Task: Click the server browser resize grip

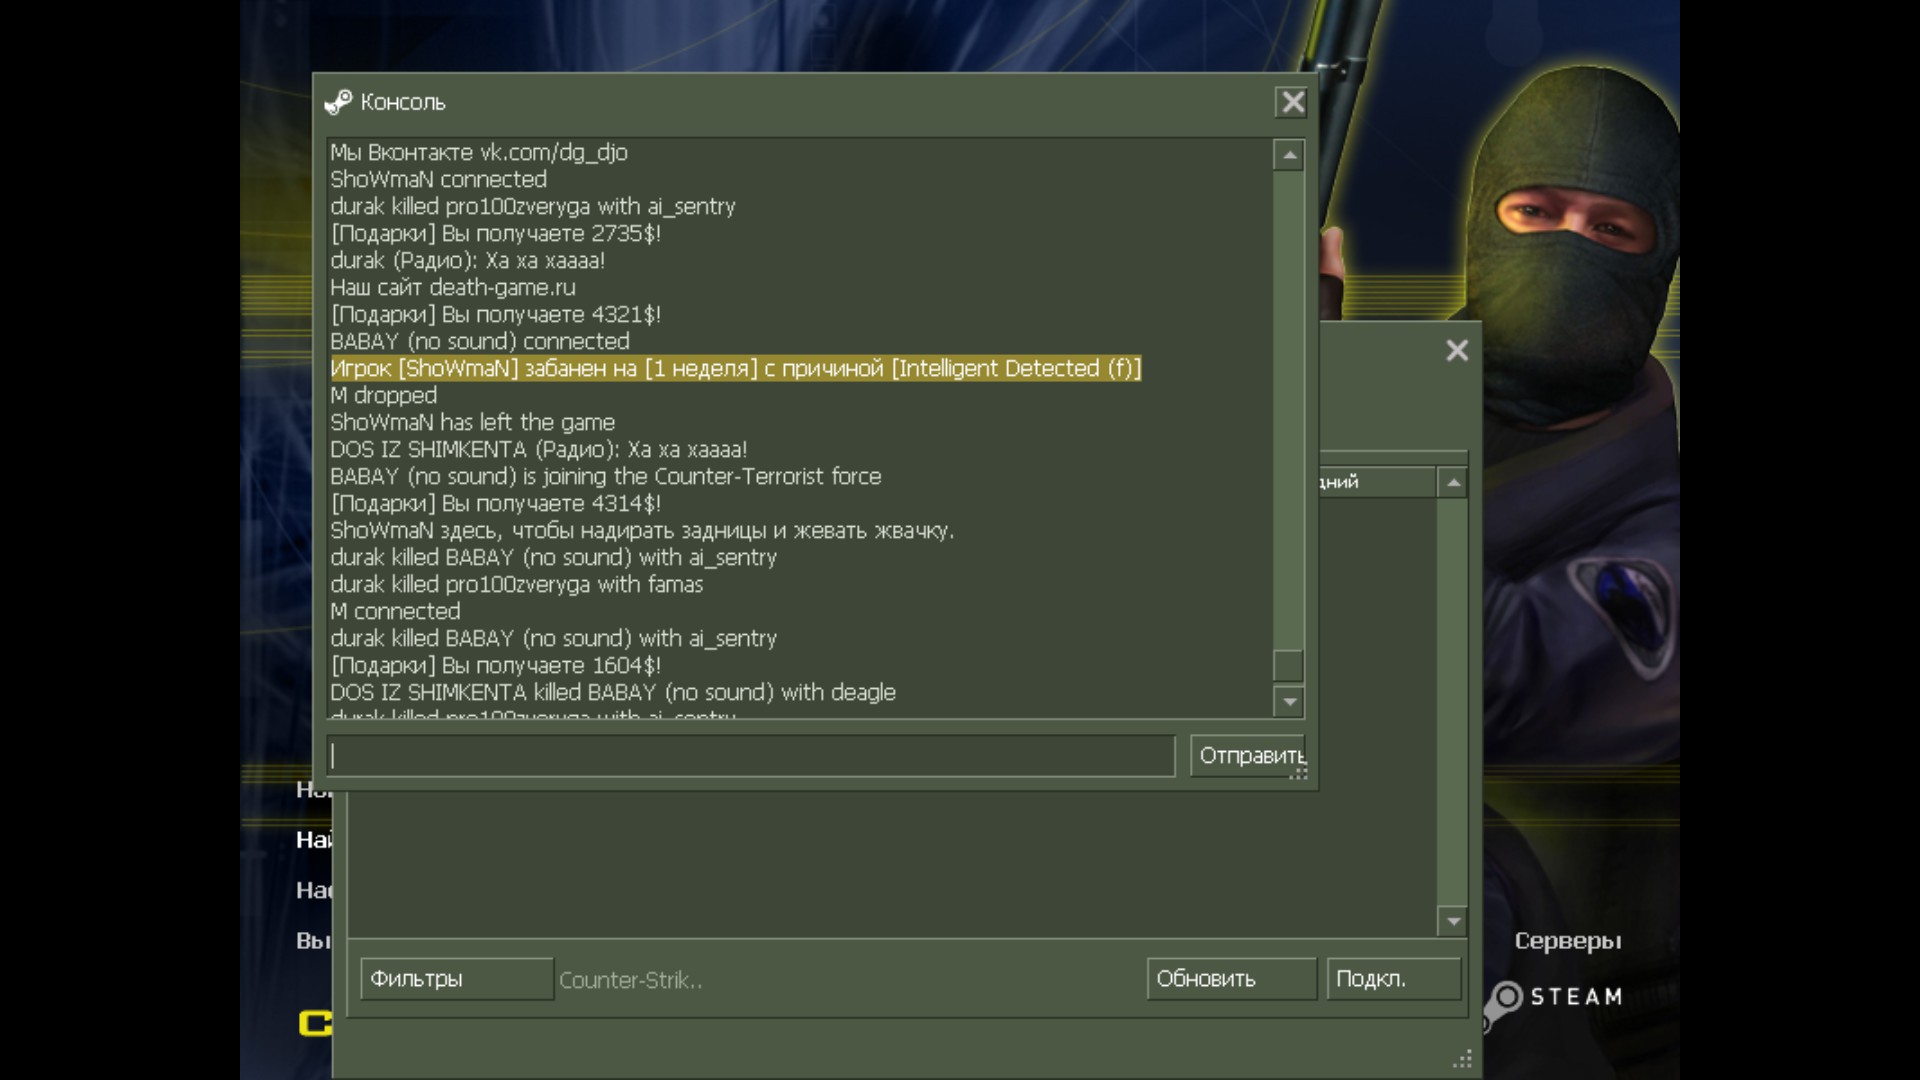Action: pyautogui.click(x=1463, y=1059)
